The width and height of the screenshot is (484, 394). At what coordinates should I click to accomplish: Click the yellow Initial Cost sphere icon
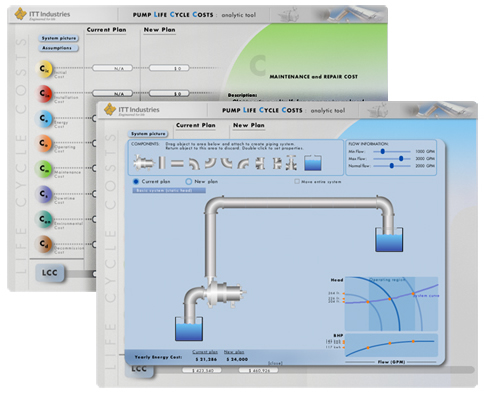pos(44,69)
